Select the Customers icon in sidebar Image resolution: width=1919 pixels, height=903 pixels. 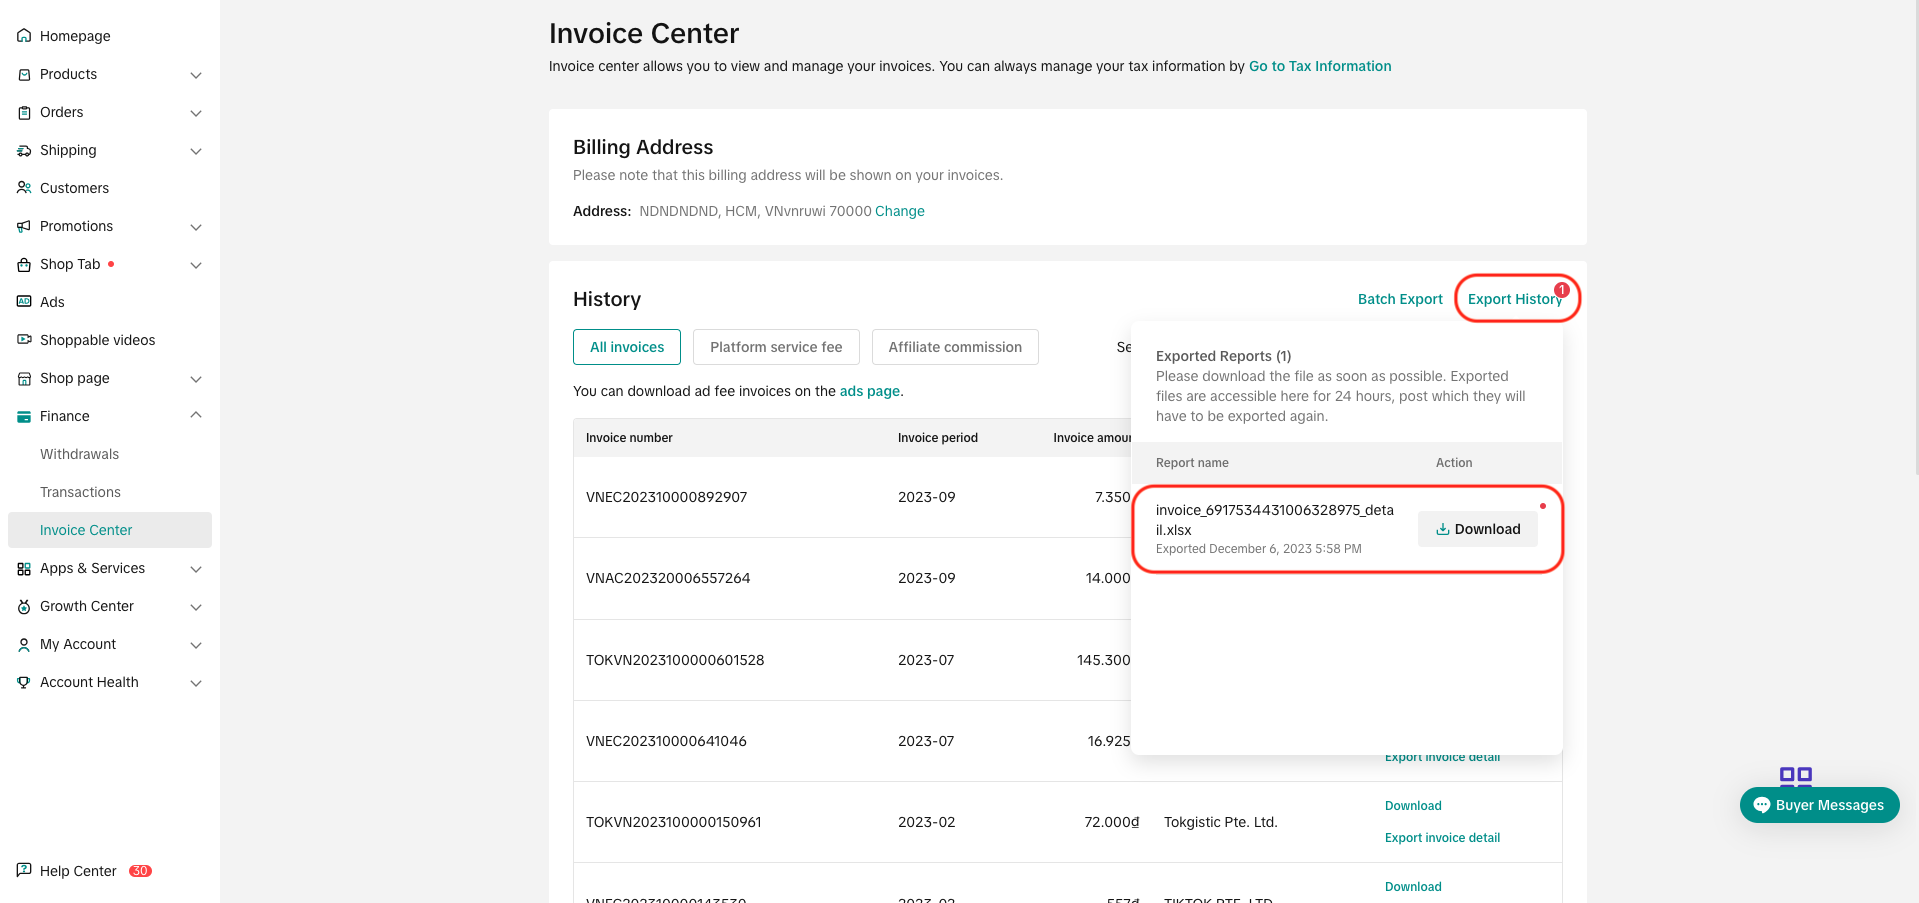click(23, 187)
